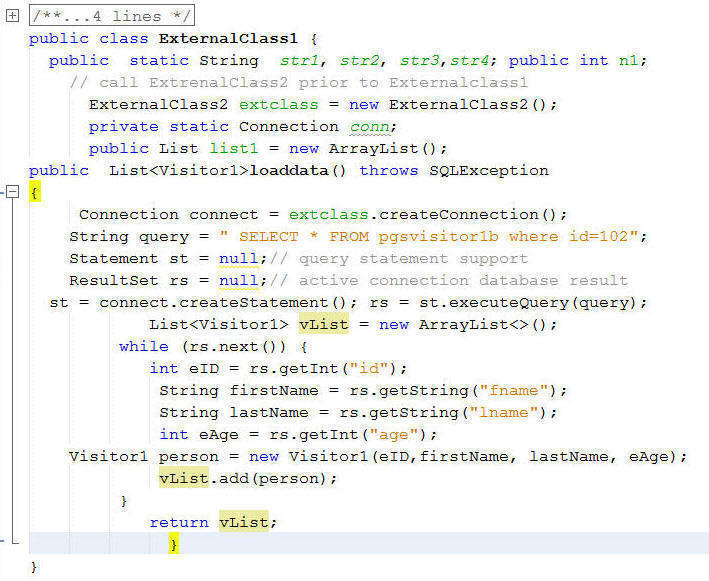Click the highlighted closing brace of loaddata
The image size is (709, 581).
coord(174,543)
